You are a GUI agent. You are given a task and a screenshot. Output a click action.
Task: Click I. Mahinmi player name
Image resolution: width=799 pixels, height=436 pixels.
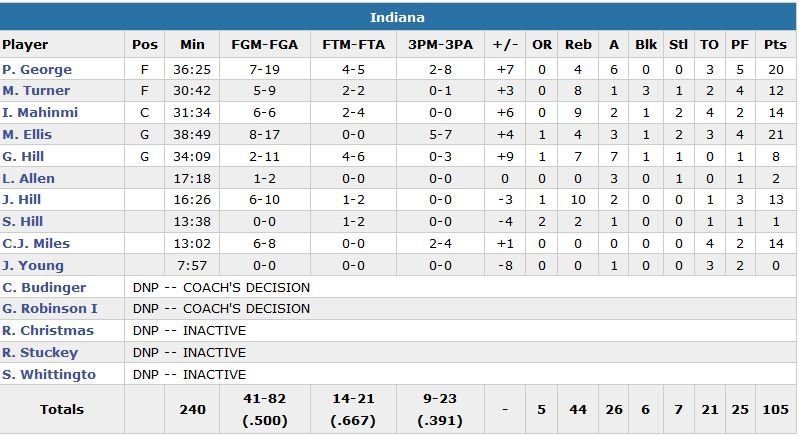point(39,113)
